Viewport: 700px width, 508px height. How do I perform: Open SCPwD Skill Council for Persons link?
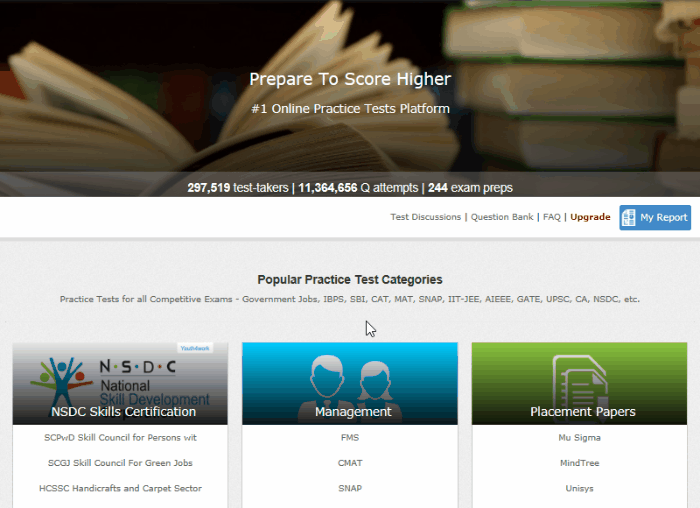[x=120, y=437]
